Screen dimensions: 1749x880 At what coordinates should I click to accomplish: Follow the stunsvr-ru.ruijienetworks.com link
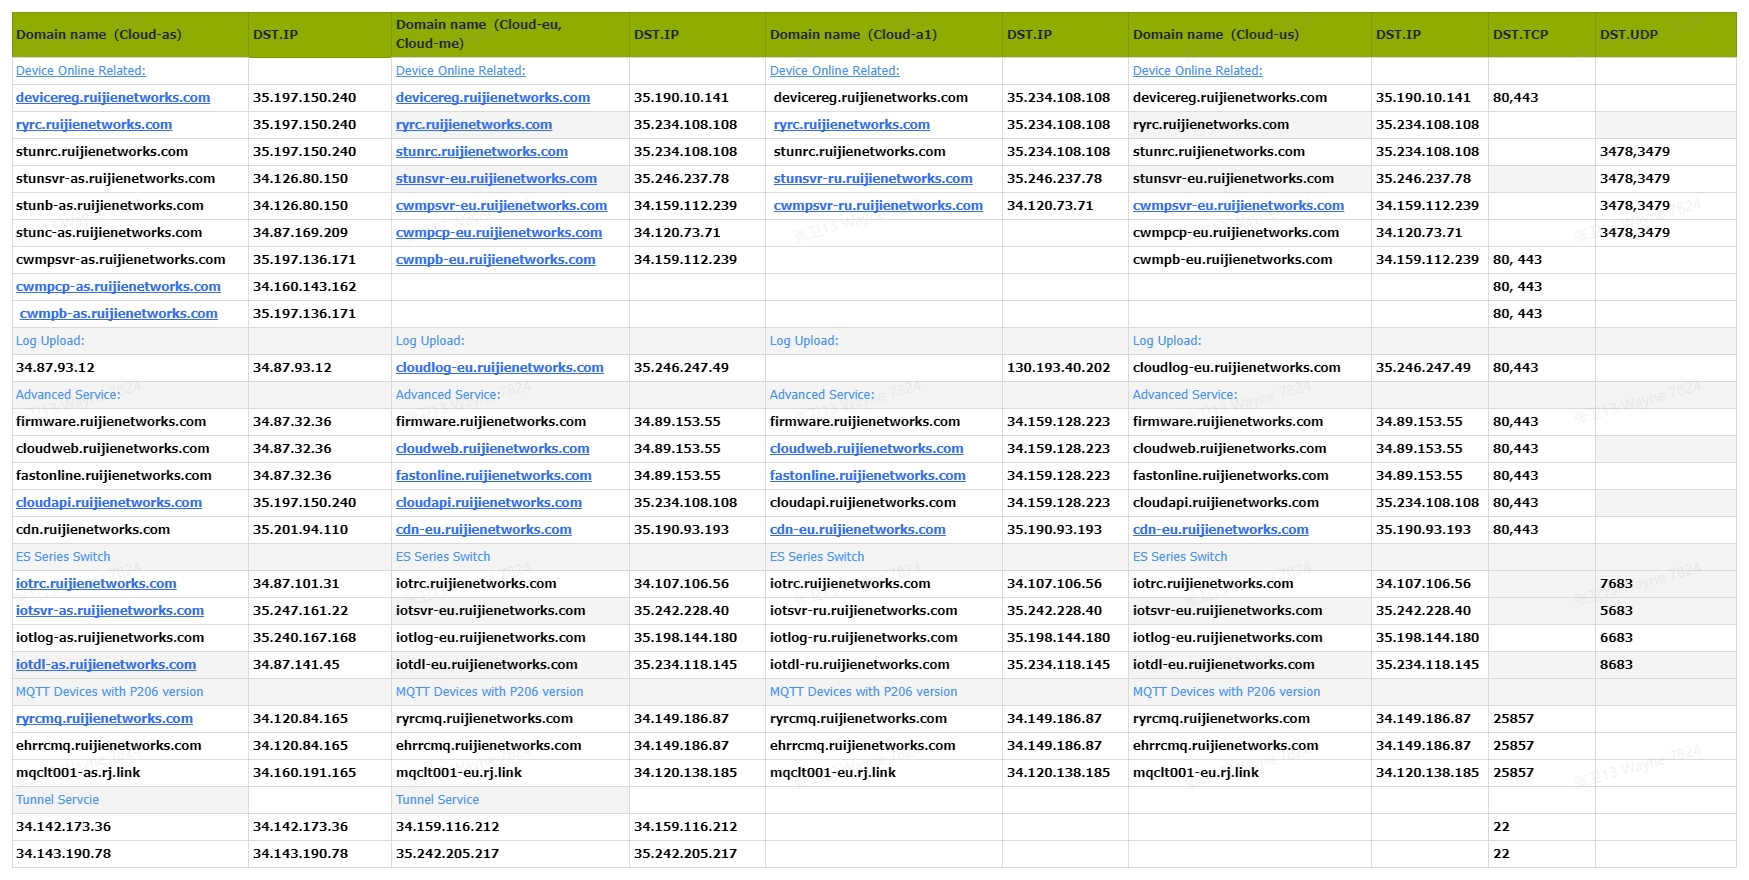point(873,179)
